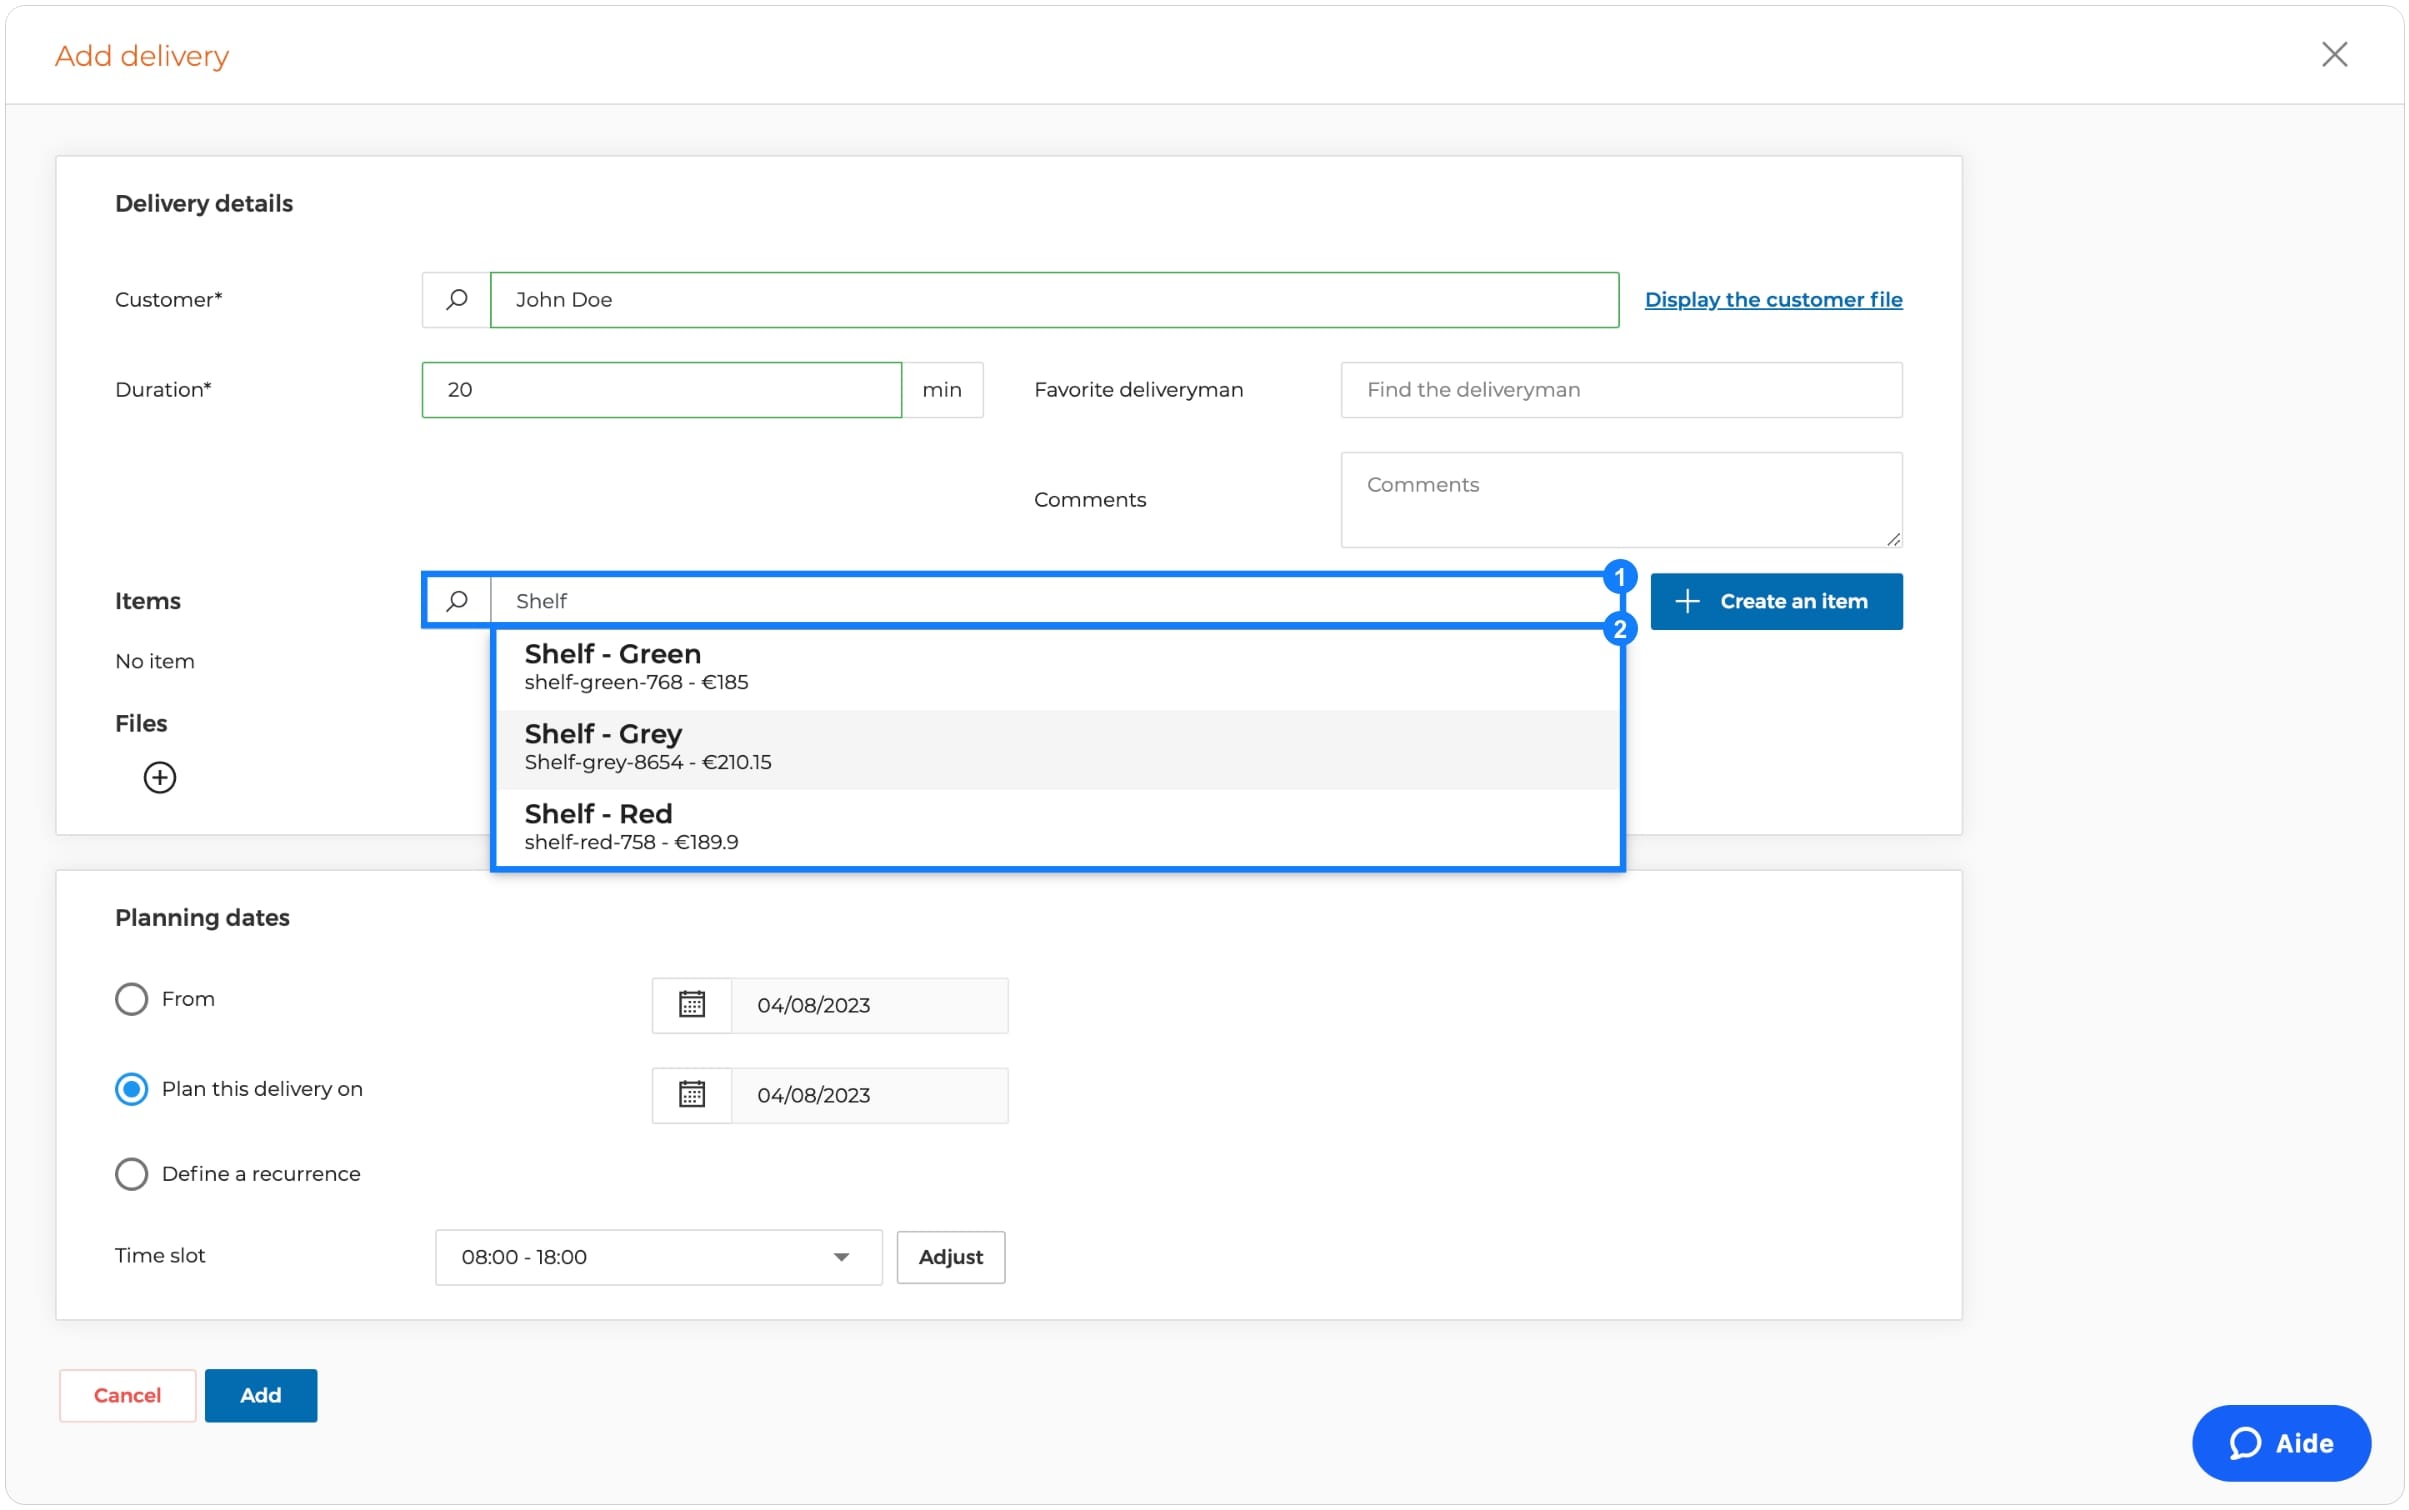The image size is (2409, 1510).
Task: Click the items search magnifier icon
Action: tap(456, 600)
